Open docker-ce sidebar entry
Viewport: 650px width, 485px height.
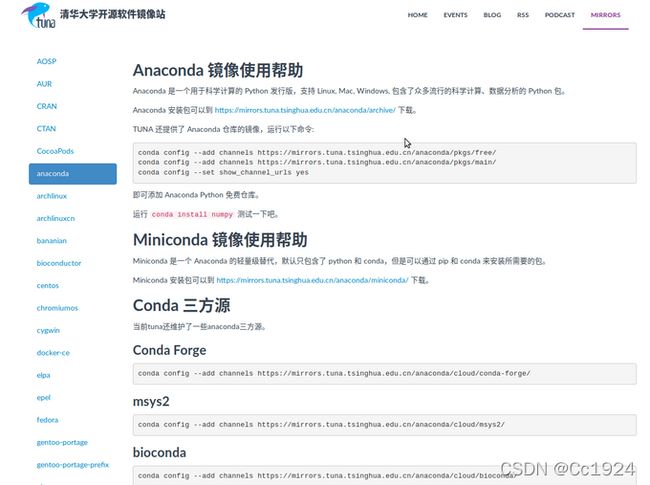(x=53, y=353)
